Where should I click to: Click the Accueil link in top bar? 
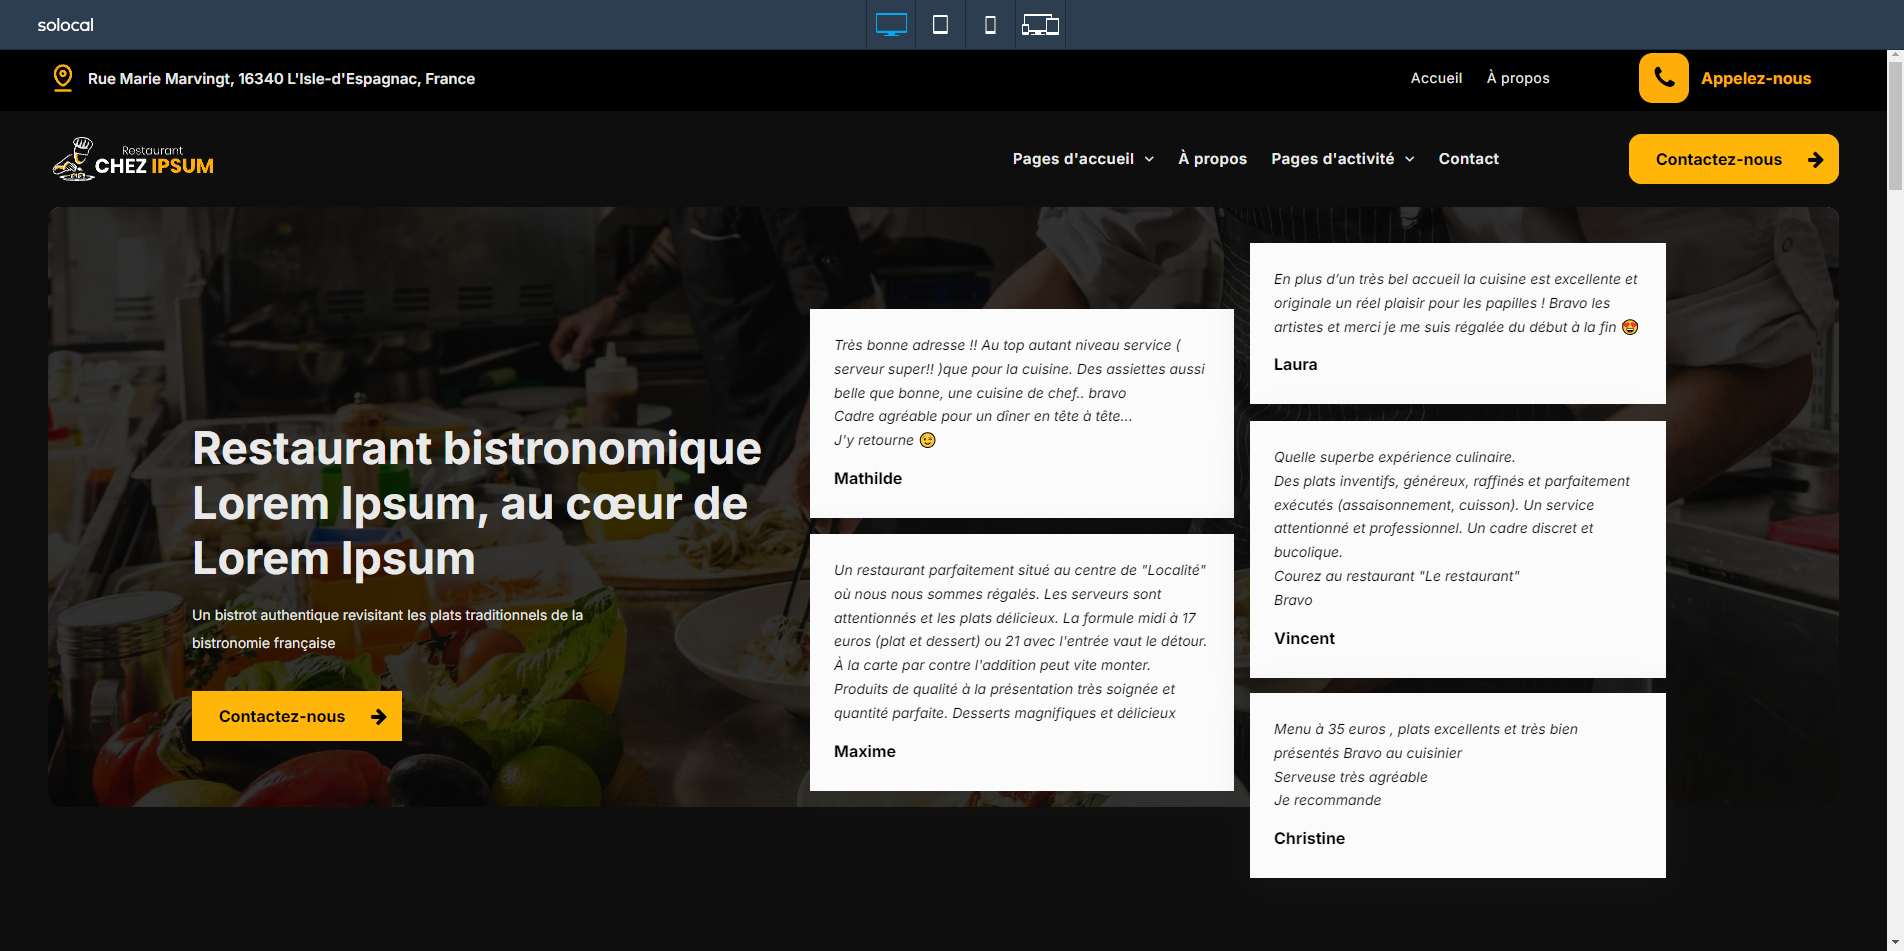(x=1436, y=78)
